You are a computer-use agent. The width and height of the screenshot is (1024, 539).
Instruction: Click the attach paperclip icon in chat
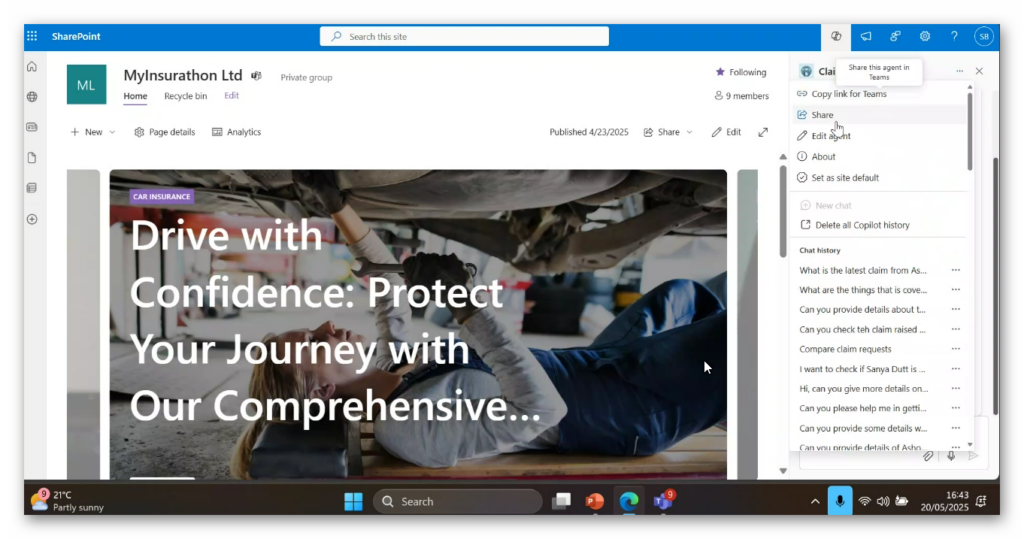pos(927,456)
